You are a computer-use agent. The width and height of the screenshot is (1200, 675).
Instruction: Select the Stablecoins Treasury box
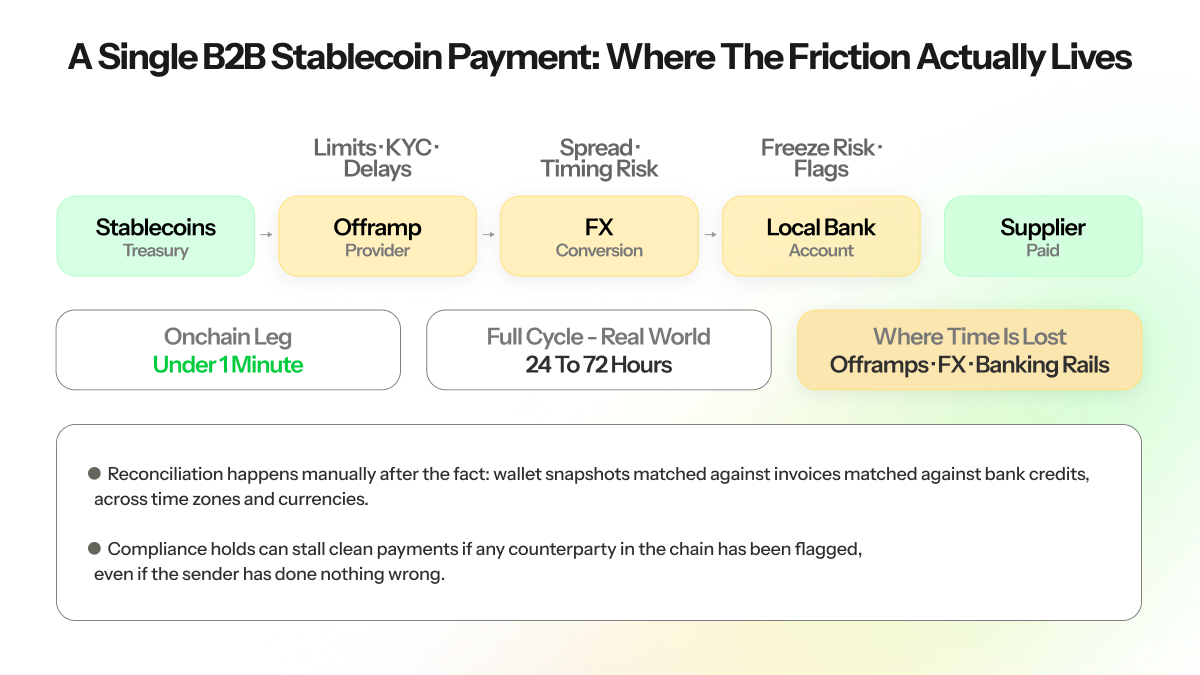(x=156, y=236)
